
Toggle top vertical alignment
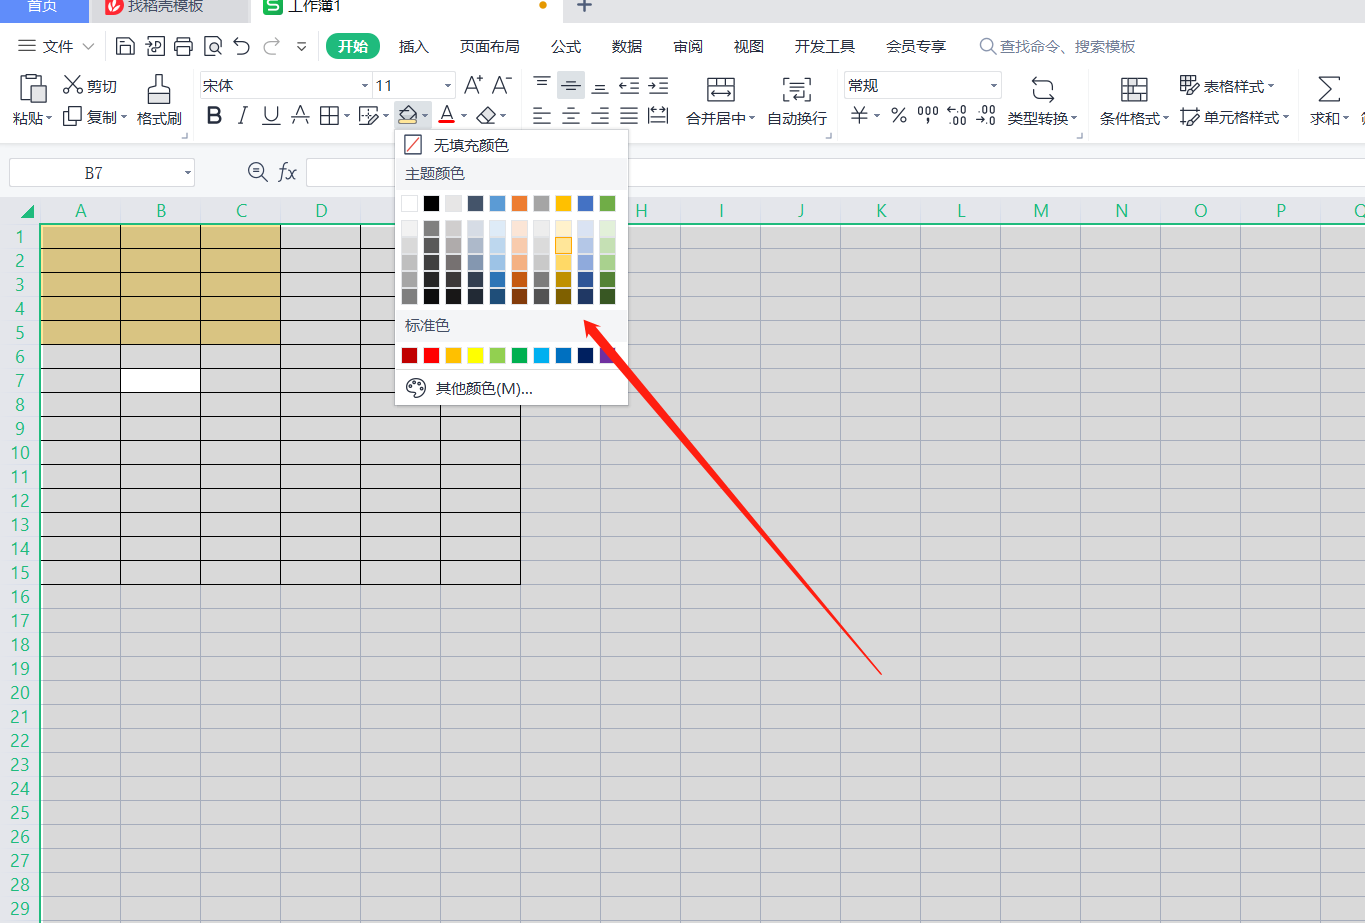coord(542,85)
